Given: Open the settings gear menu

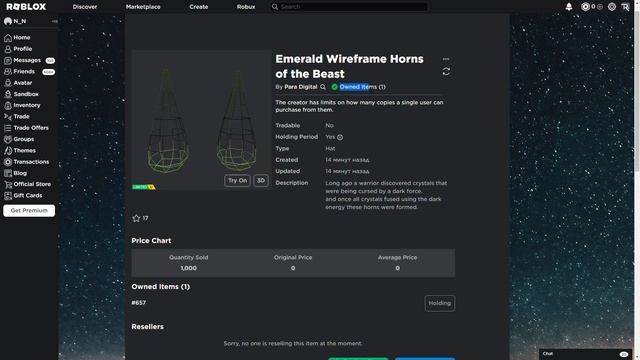Looking at the screenshot, I should (611, 7).
